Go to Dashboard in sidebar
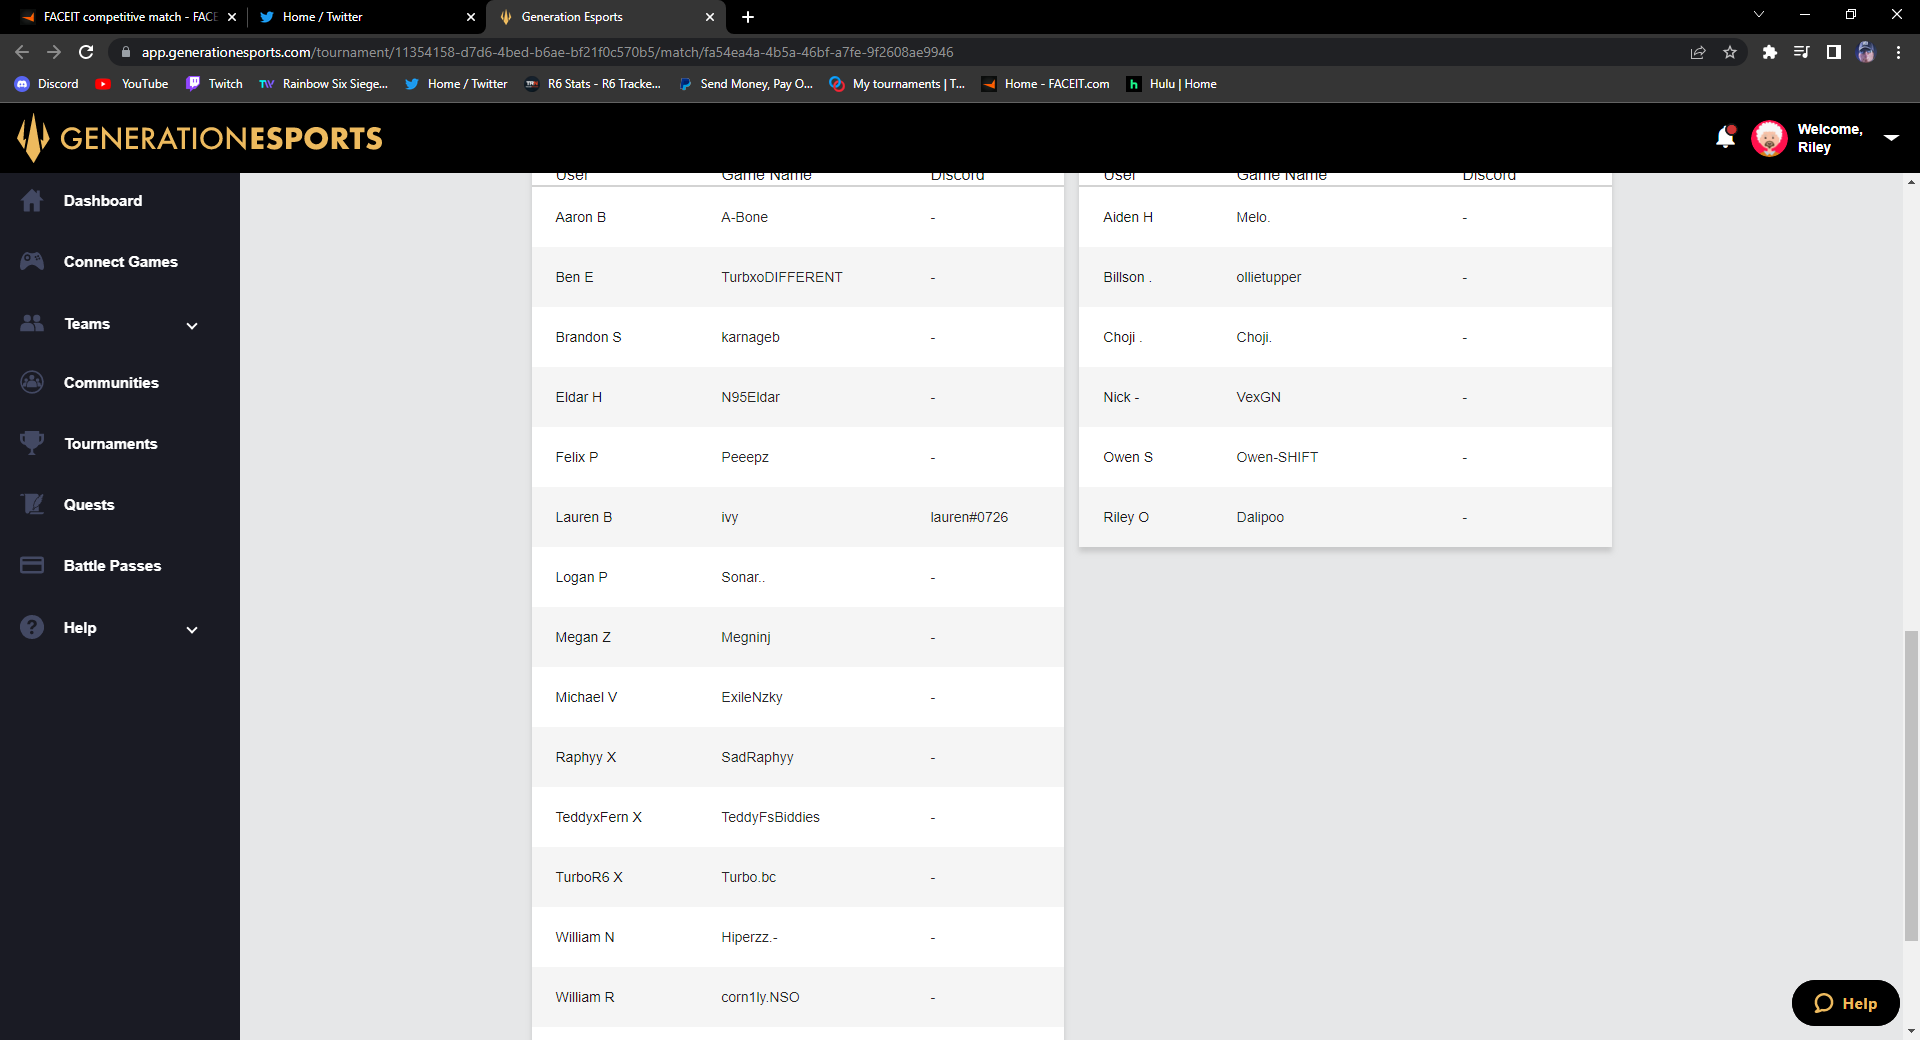The height and width of the screenshot is (1040, 1920). 102,201
